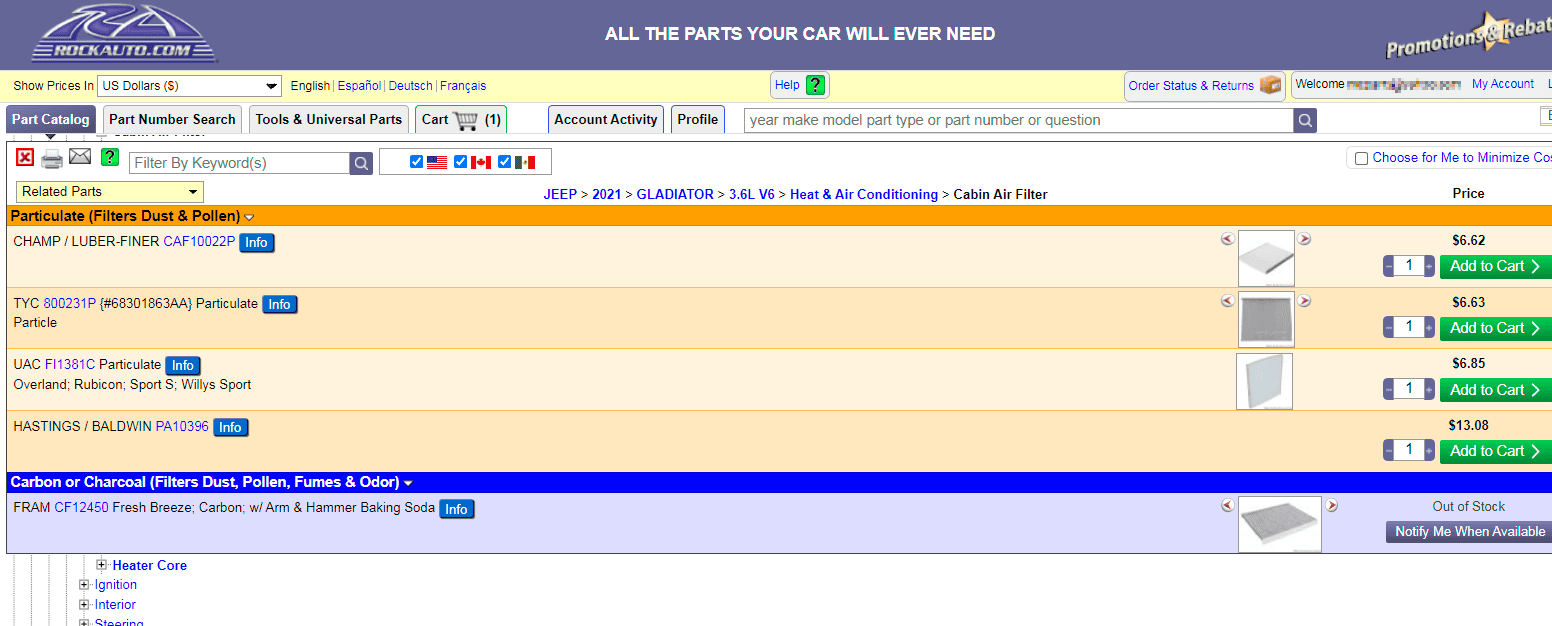Open the My Account link
The image size is (1552, 626).
1503,84
